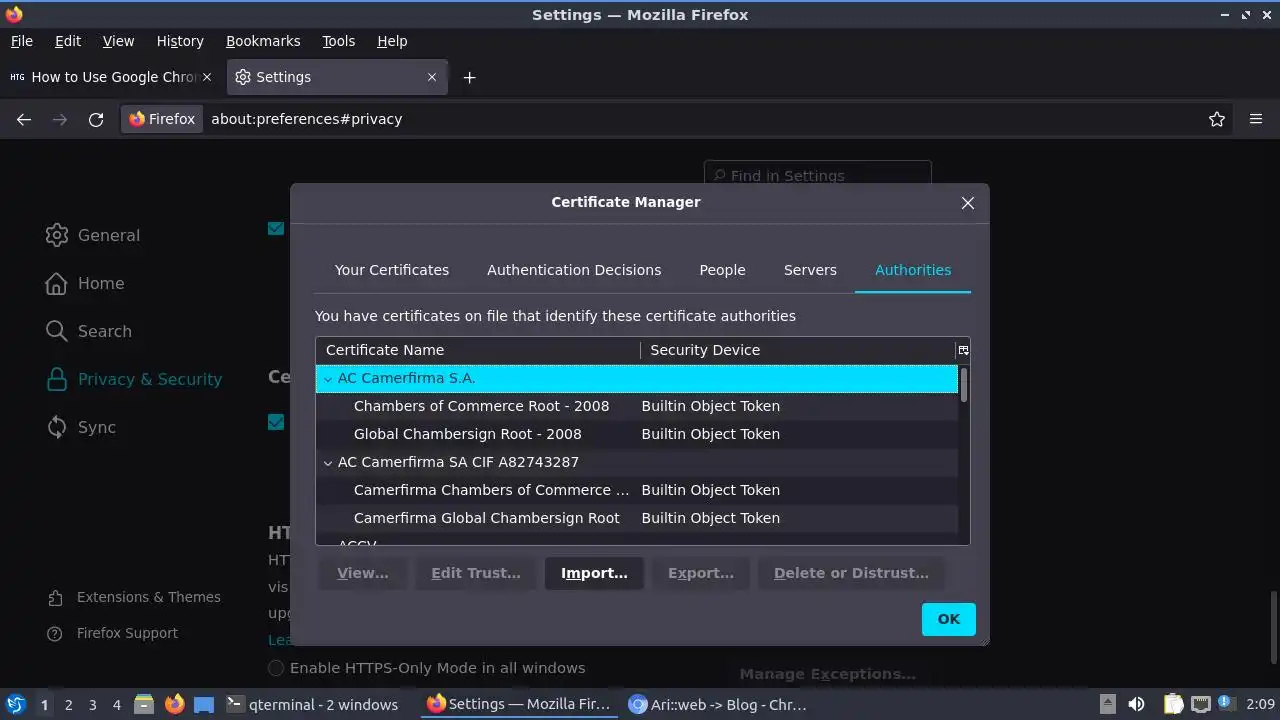Sort by Certificate Name column header
The height and width of the screenshot is (720, 1280).
[x=478, y=350]
